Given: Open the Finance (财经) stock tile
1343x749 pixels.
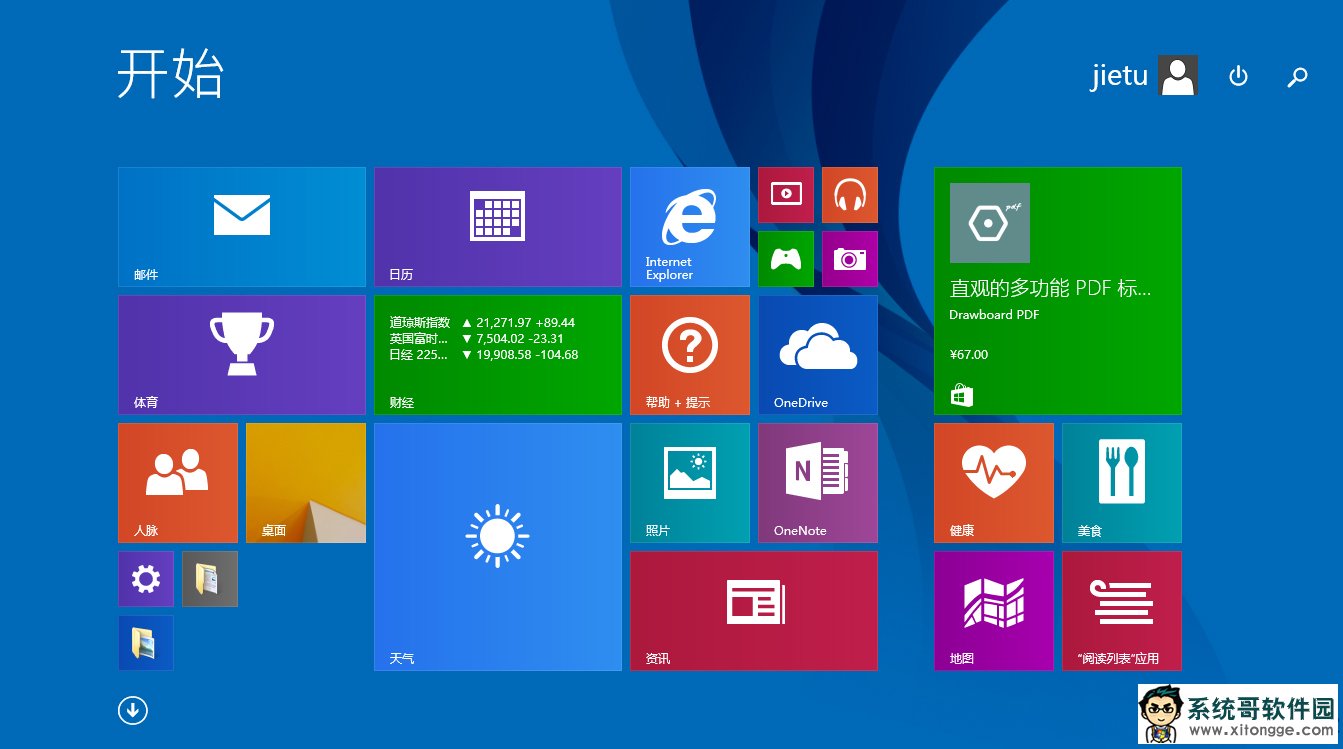Looking at the screenshot, I should tap(497, 355).
